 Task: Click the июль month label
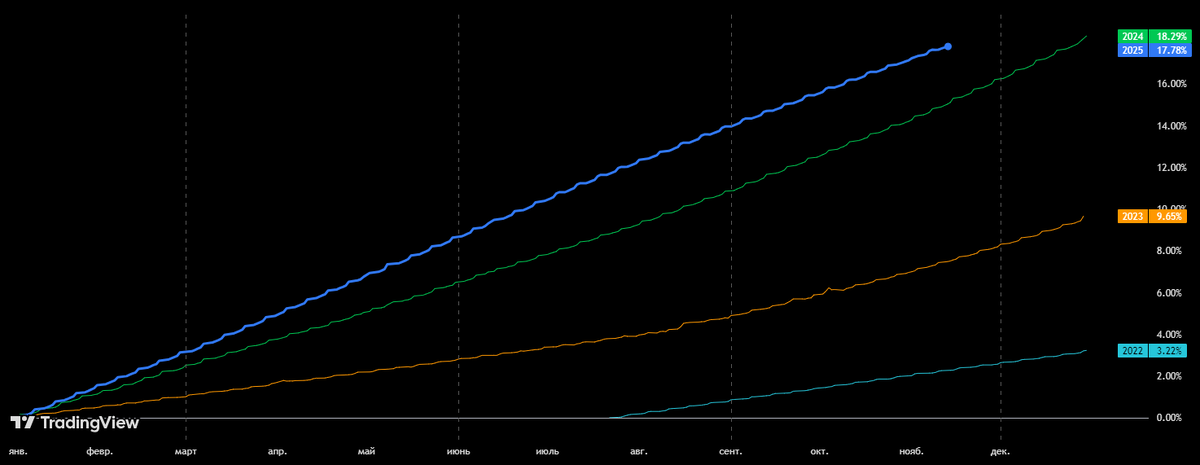548,451
